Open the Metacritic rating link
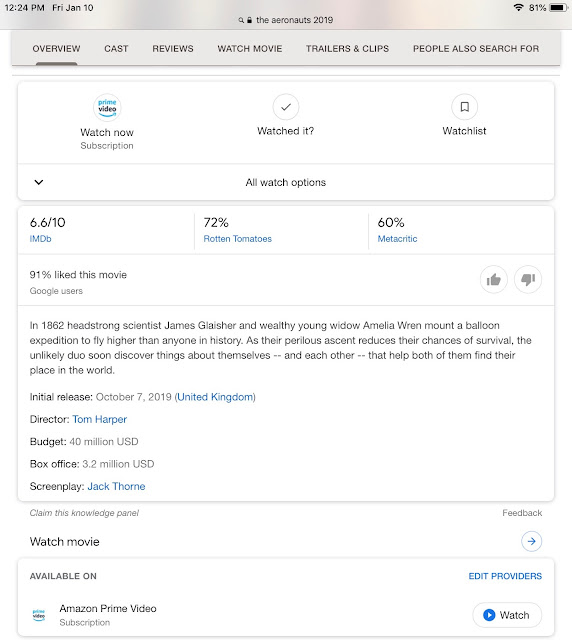 (x=397, y=239)
